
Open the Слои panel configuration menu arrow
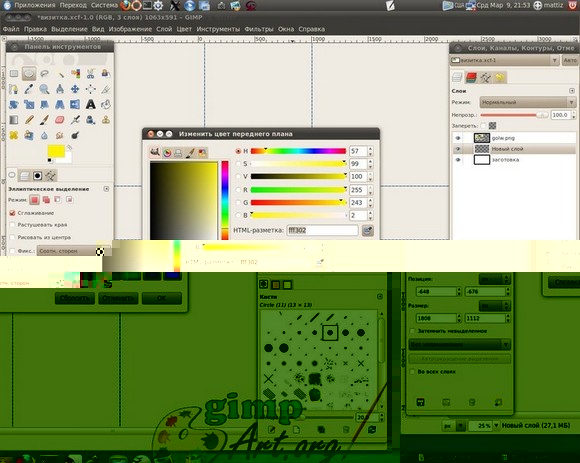click(x=572, y=91)
